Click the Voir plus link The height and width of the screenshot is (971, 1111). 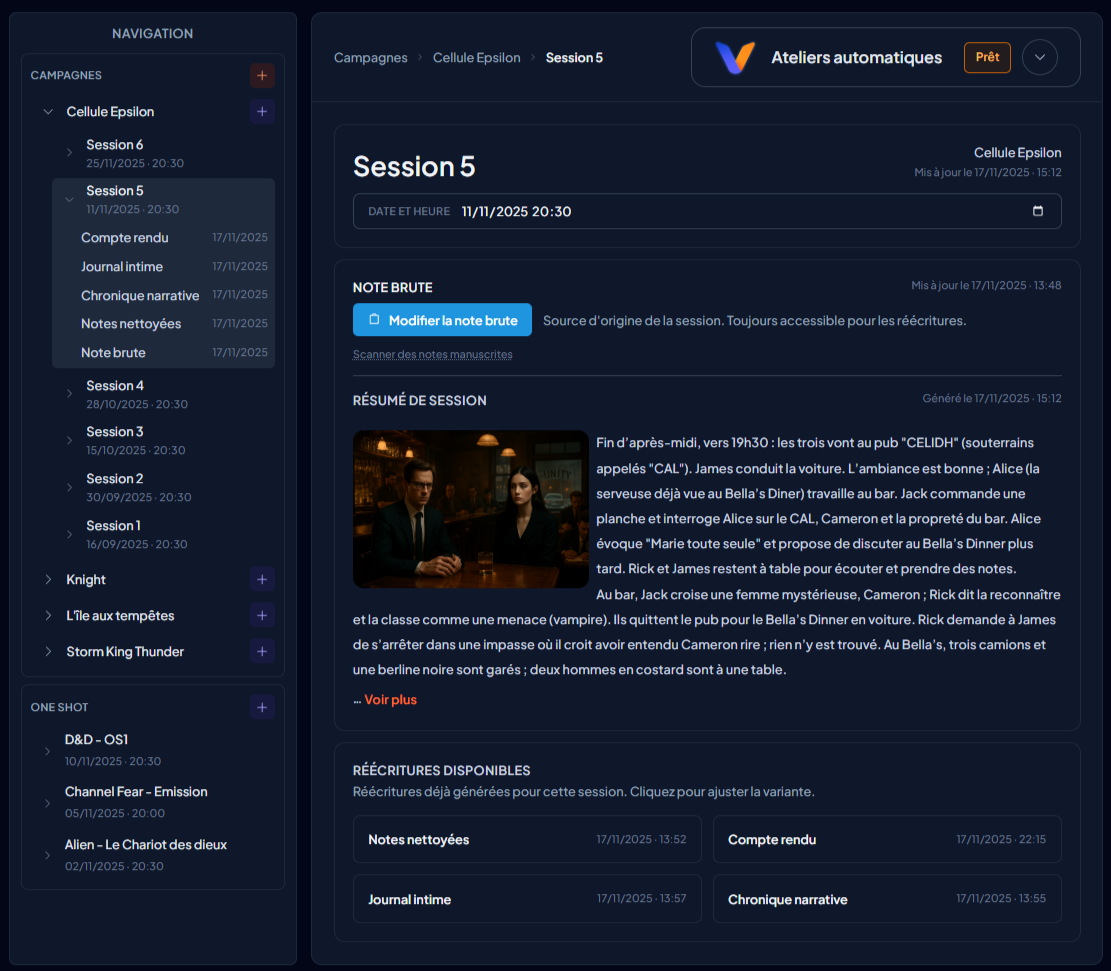pyautogui.click(x=390, y=700)
